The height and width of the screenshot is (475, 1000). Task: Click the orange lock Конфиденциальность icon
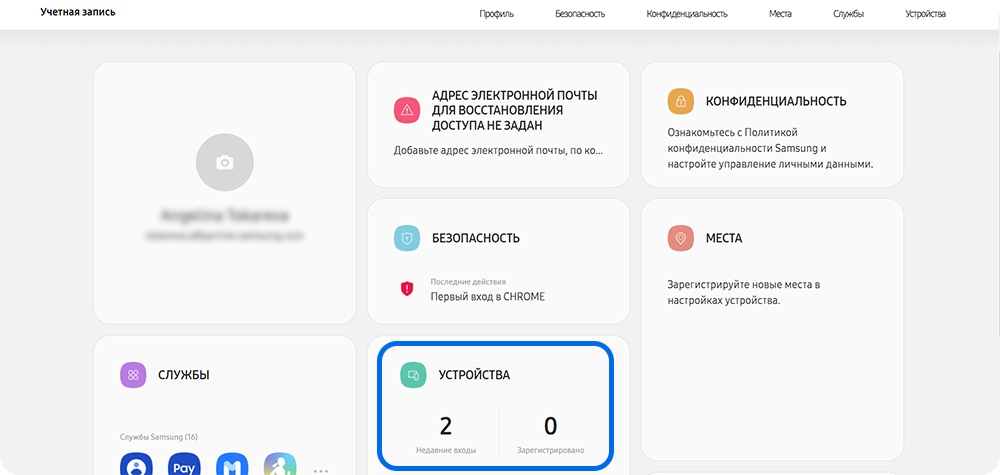[x=680, y=101]
